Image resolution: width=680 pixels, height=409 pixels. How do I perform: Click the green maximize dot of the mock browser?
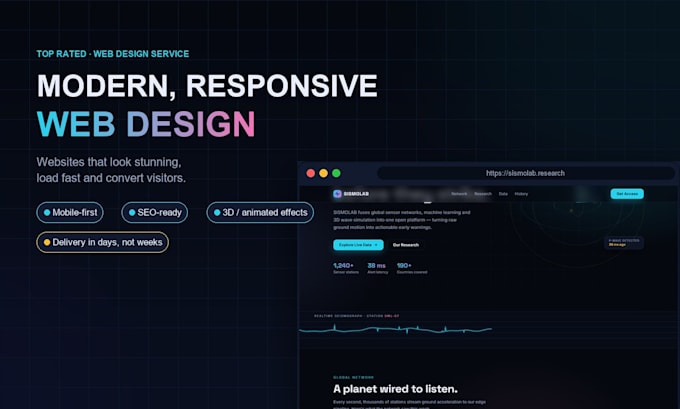[x=336, y=173]
